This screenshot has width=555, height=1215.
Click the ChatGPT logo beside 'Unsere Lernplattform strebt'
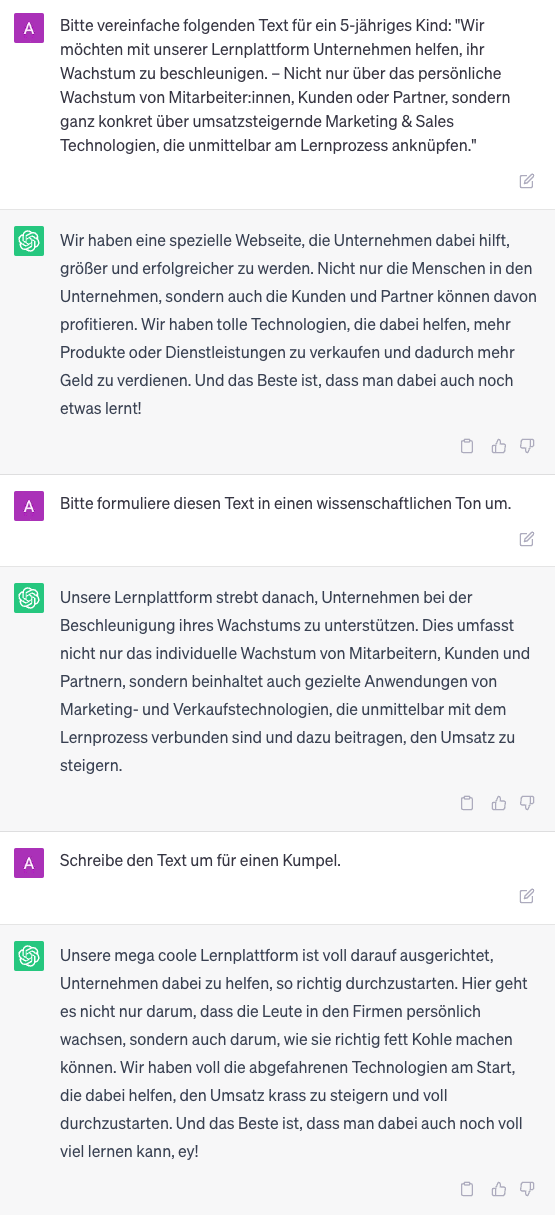click(29, 598)
